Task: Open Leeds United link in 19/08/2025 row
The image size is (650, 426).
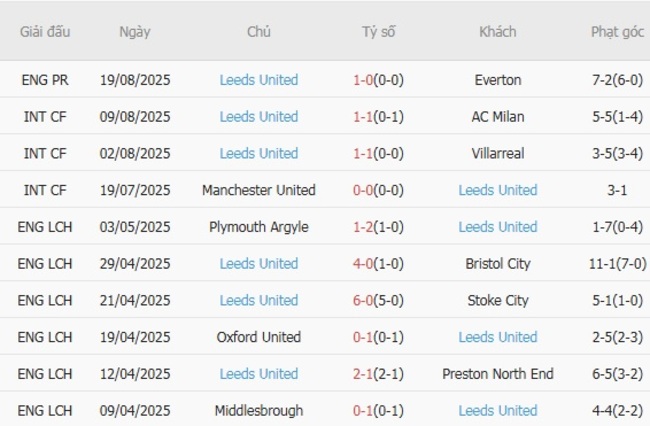Action: [259, 80]
